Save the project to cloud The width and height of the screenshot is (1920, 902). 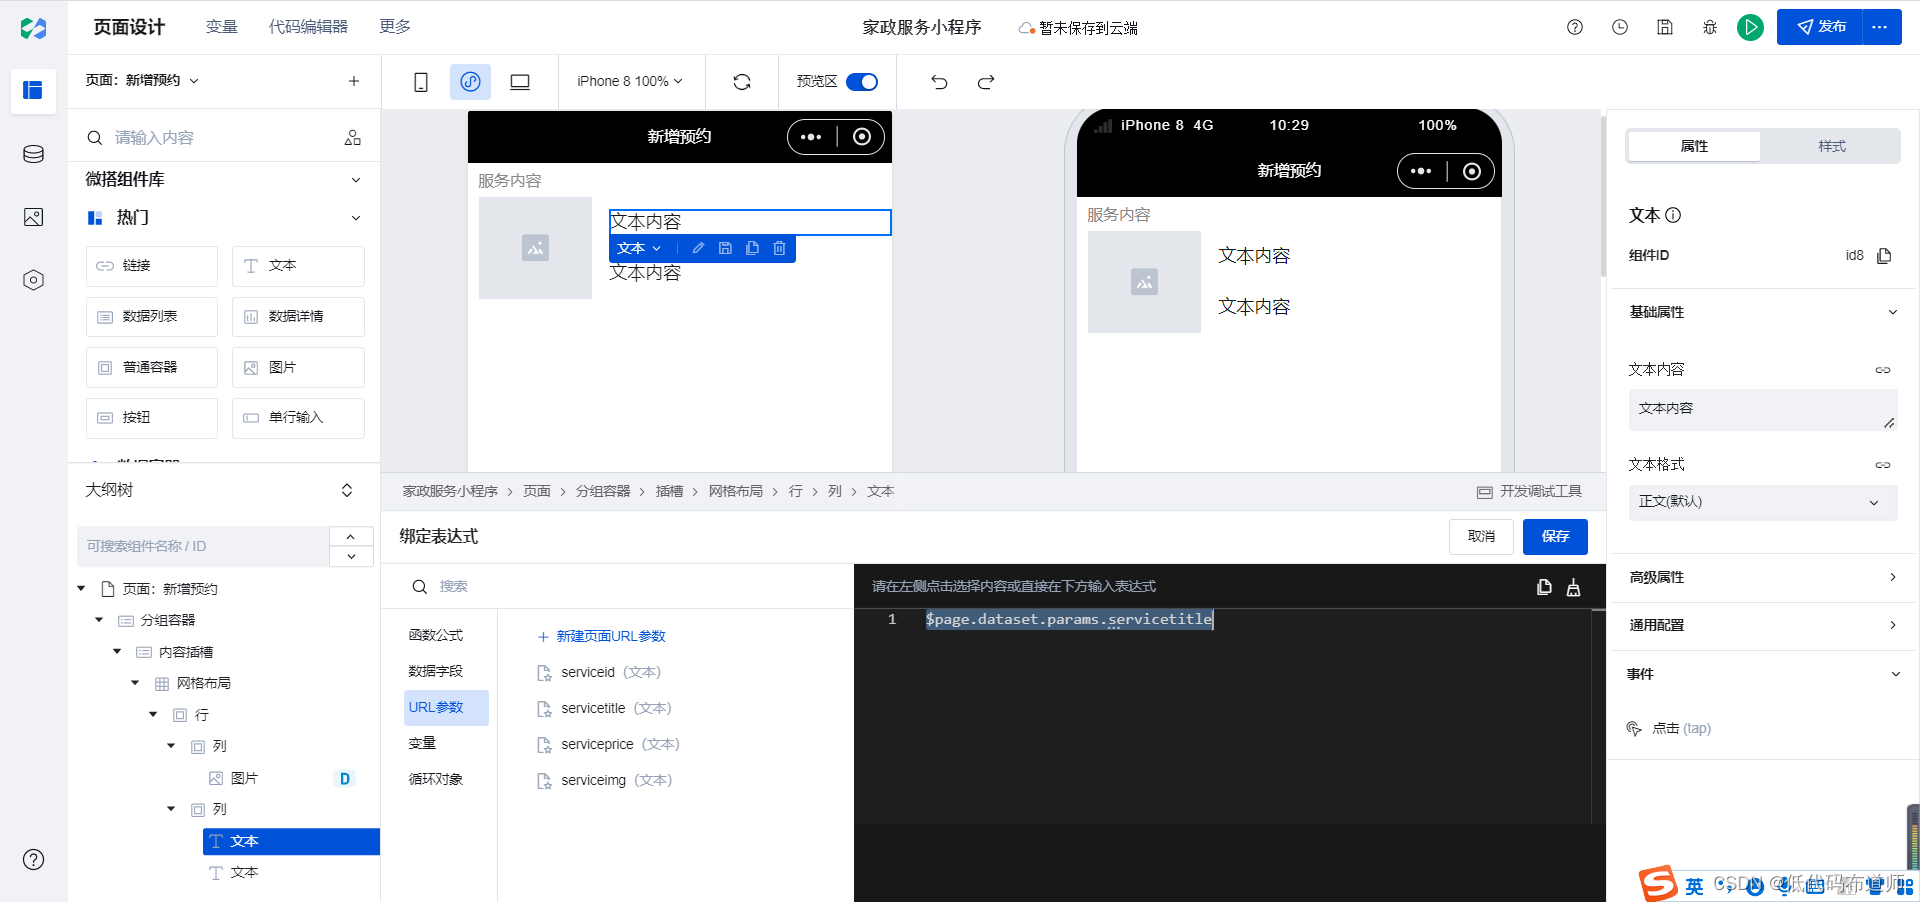tap(1665, 27)
